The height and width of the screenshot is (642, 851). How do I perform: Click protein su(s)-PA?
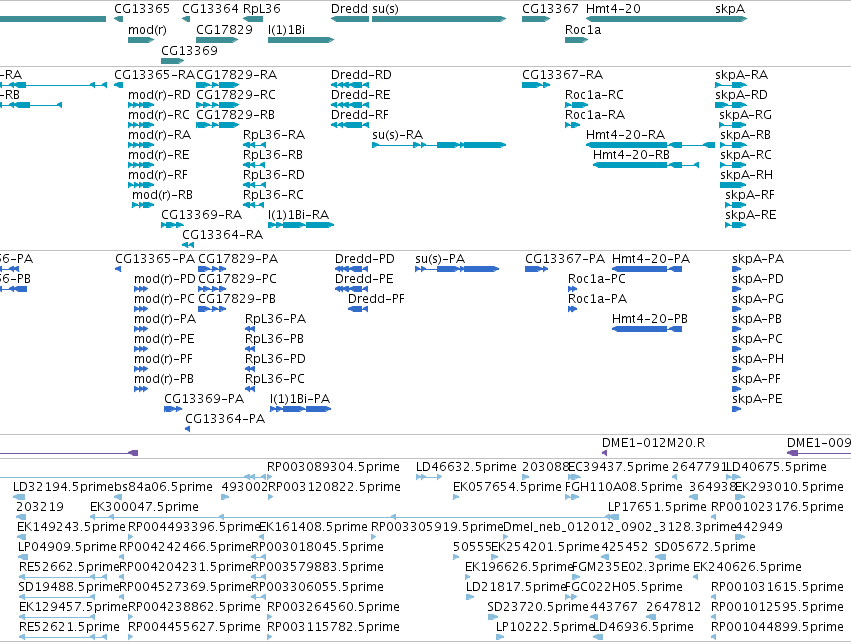440,259
